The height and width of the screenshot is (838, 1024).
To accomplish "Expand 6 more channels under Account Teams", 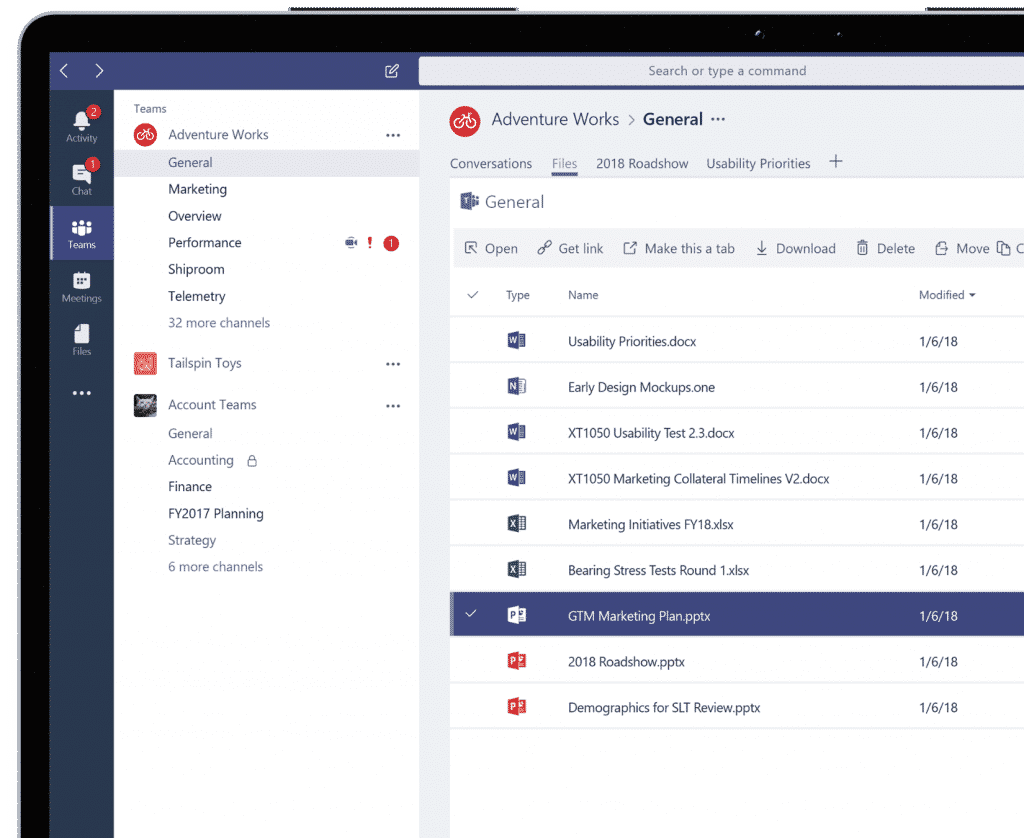I will point(215,566).
